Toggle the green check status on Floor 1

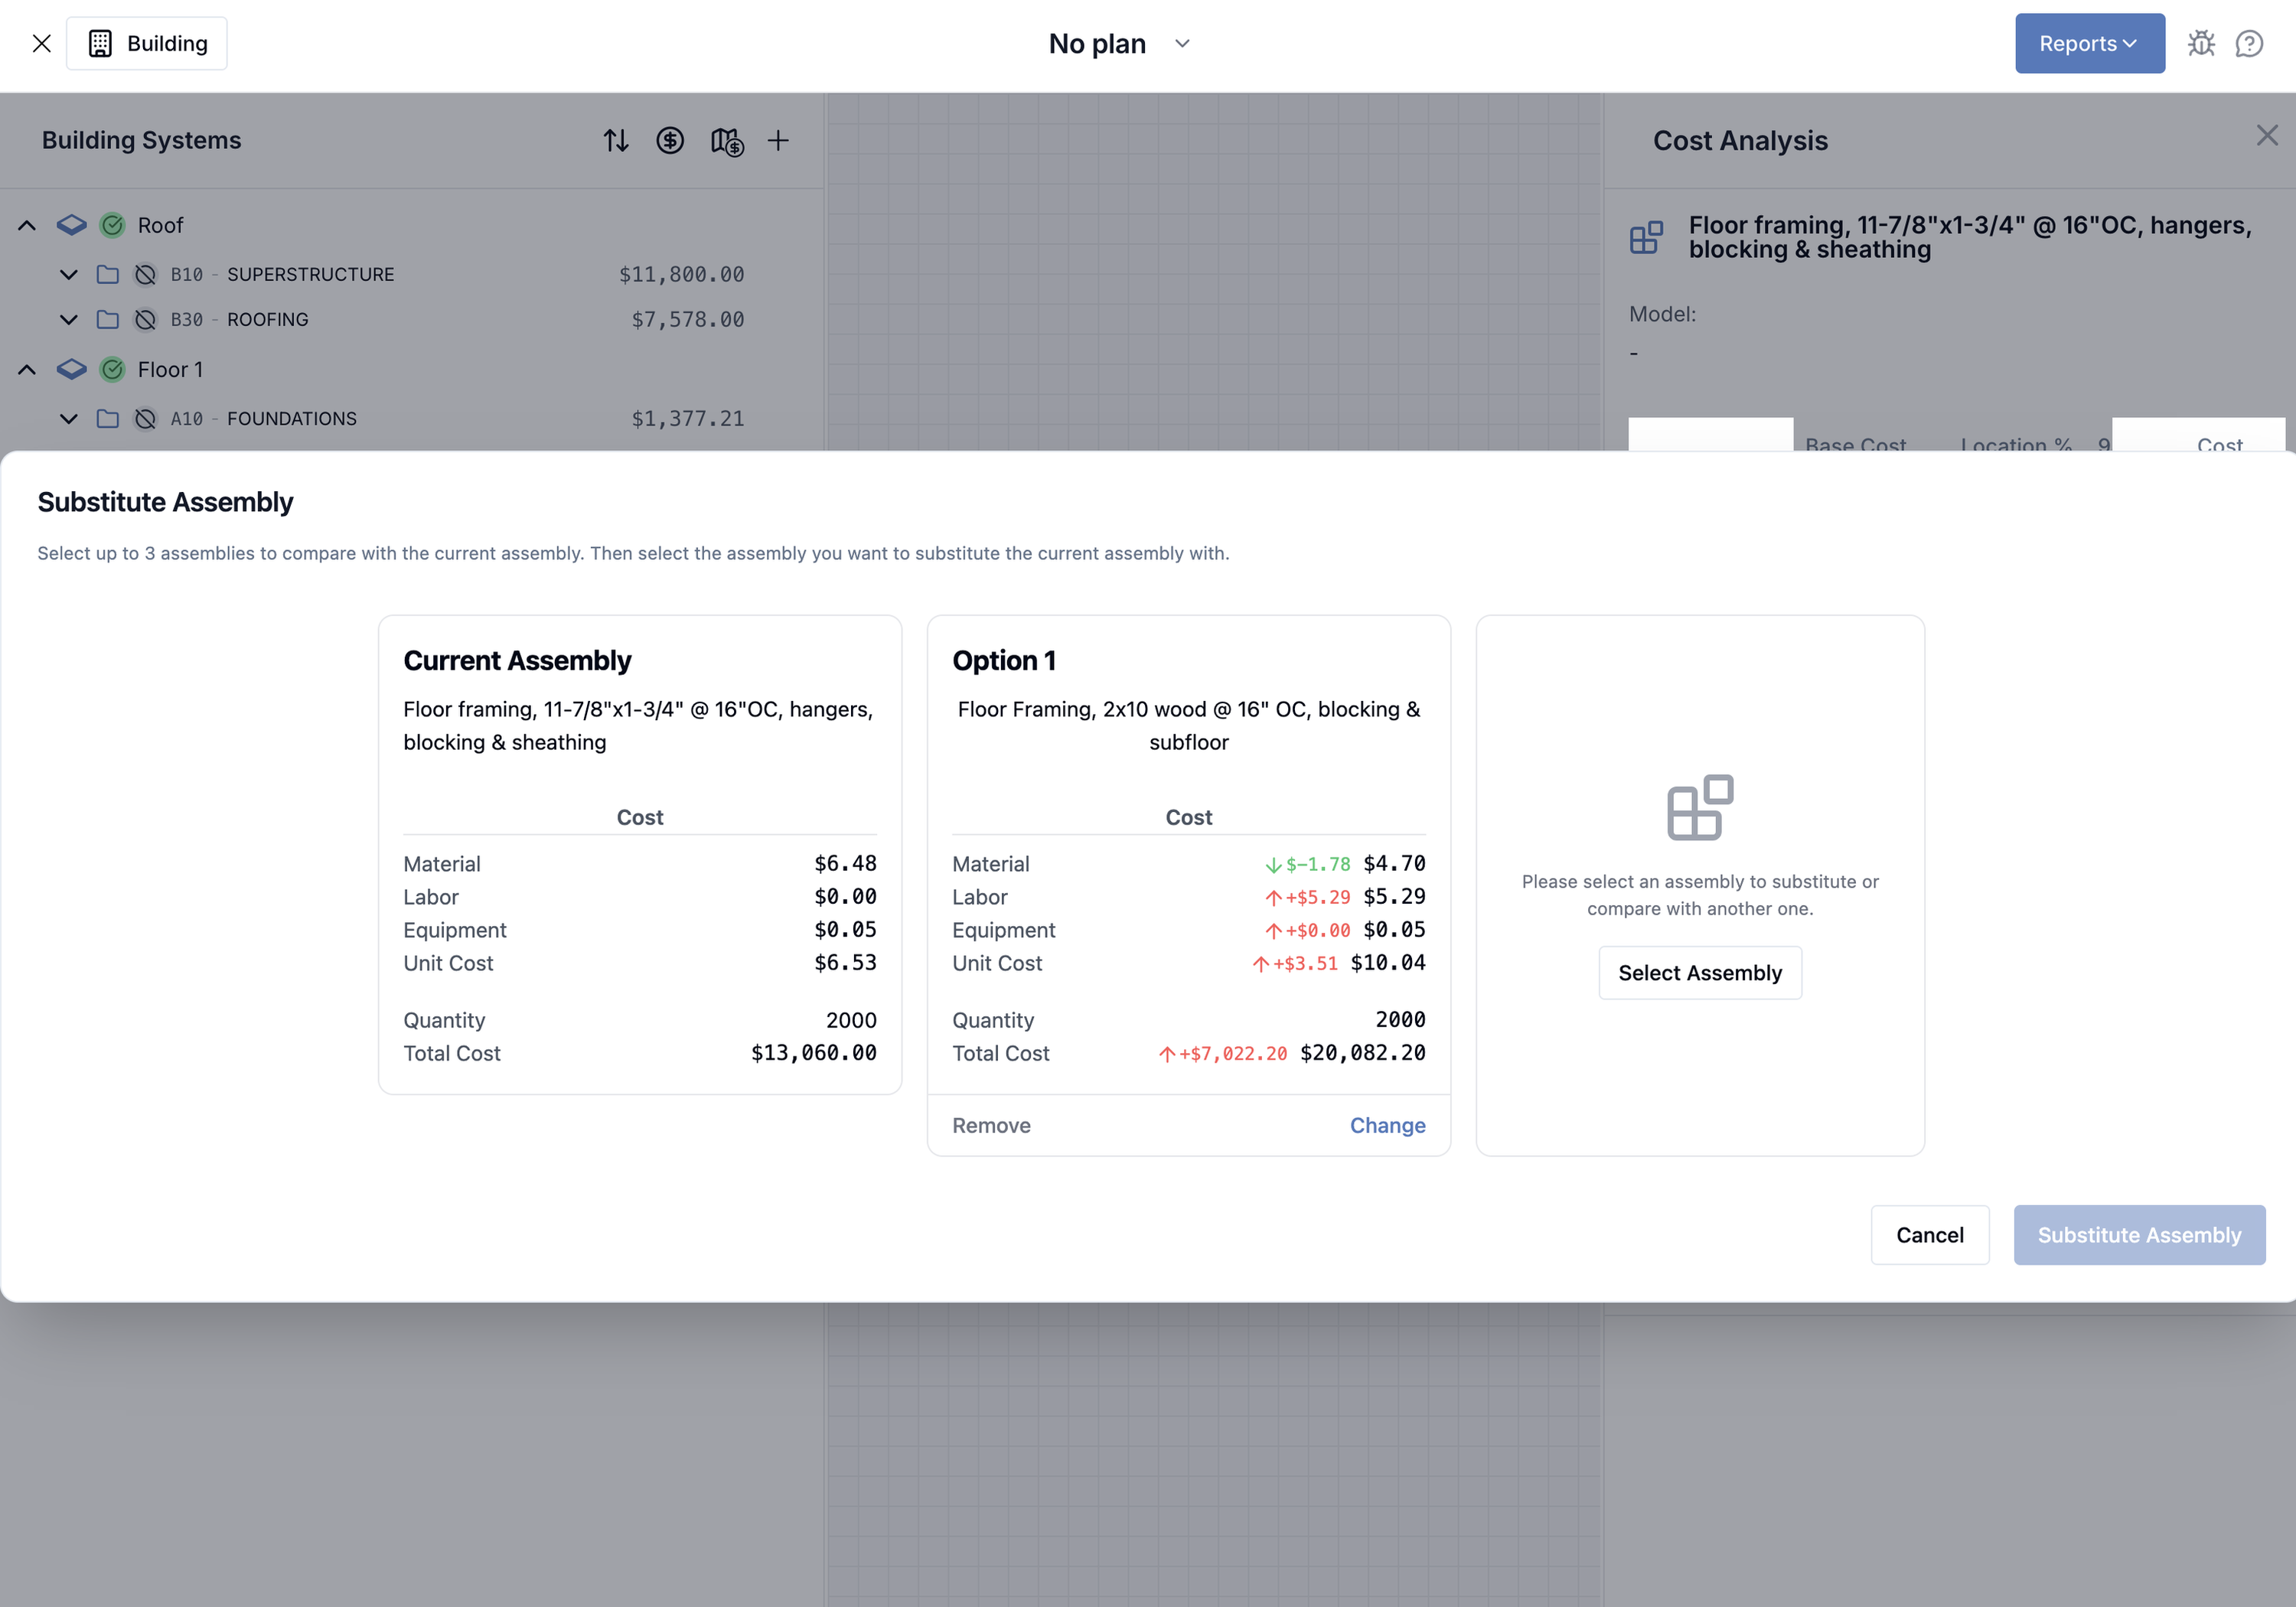113,370
